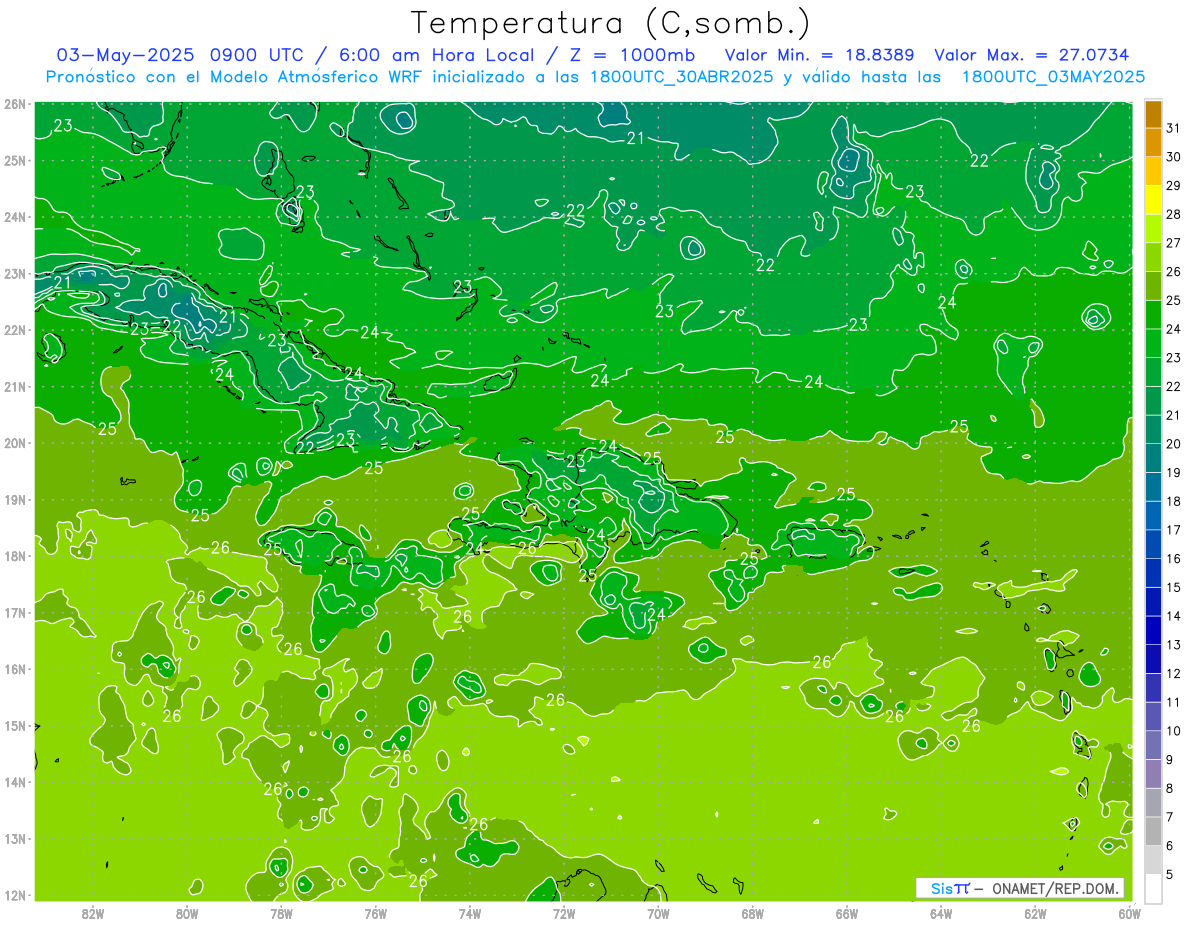Click the "16N" latitude axis label
This screenshot has height=927, width=1200.
(x=15, y=669)
